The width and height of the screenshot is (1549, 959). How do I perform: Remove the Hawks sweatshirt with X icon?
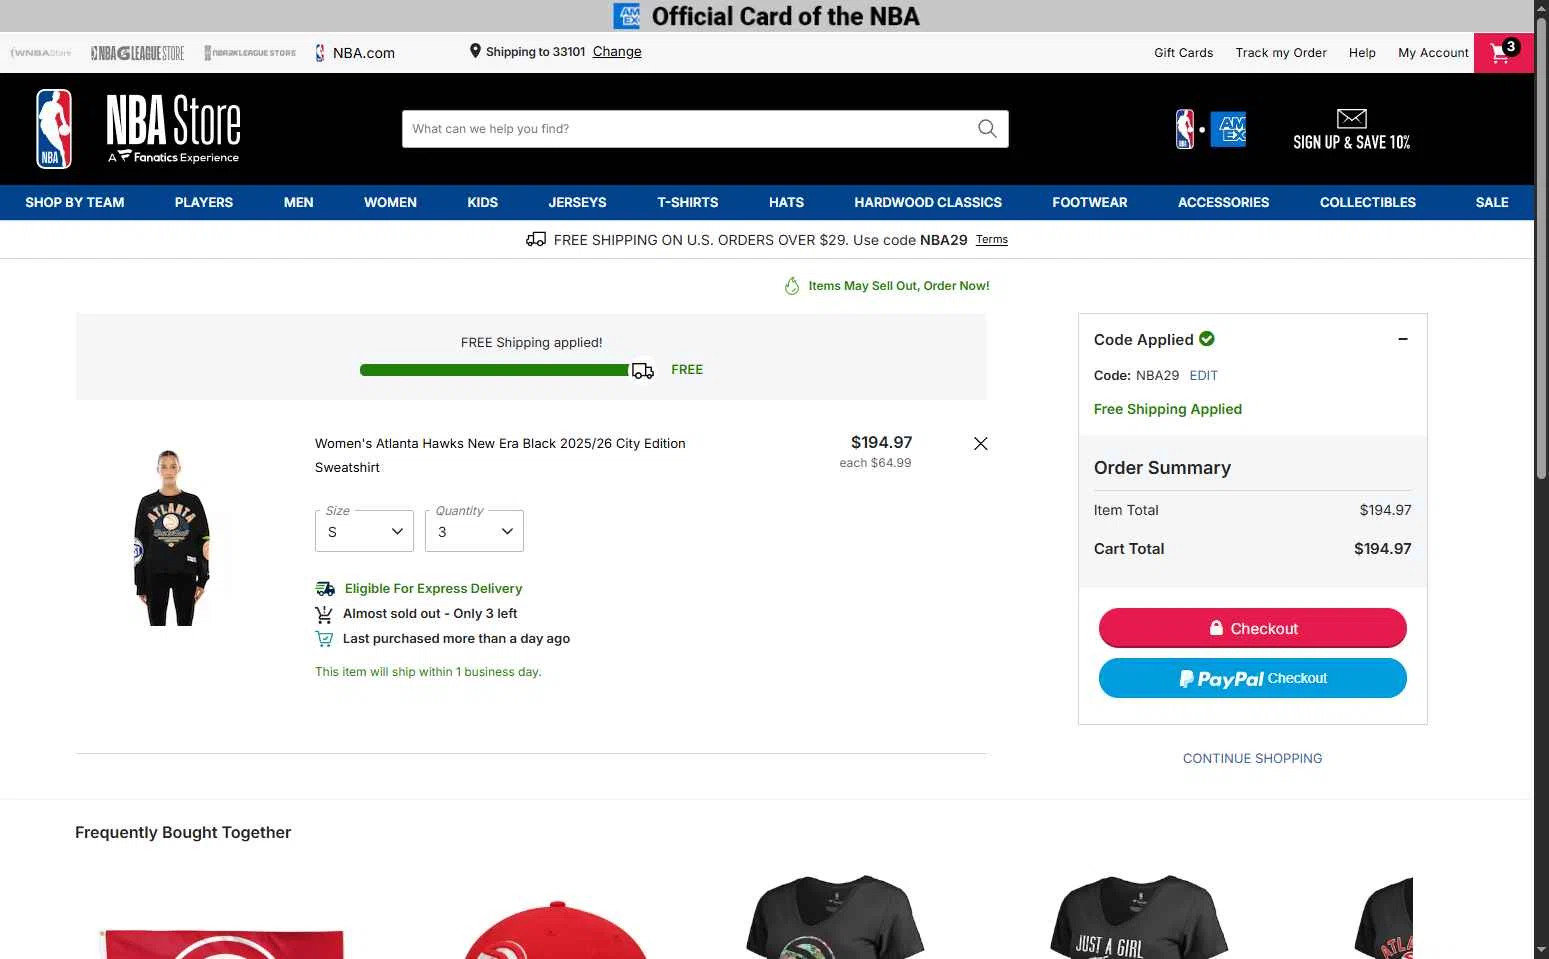[x=981, y=443]
